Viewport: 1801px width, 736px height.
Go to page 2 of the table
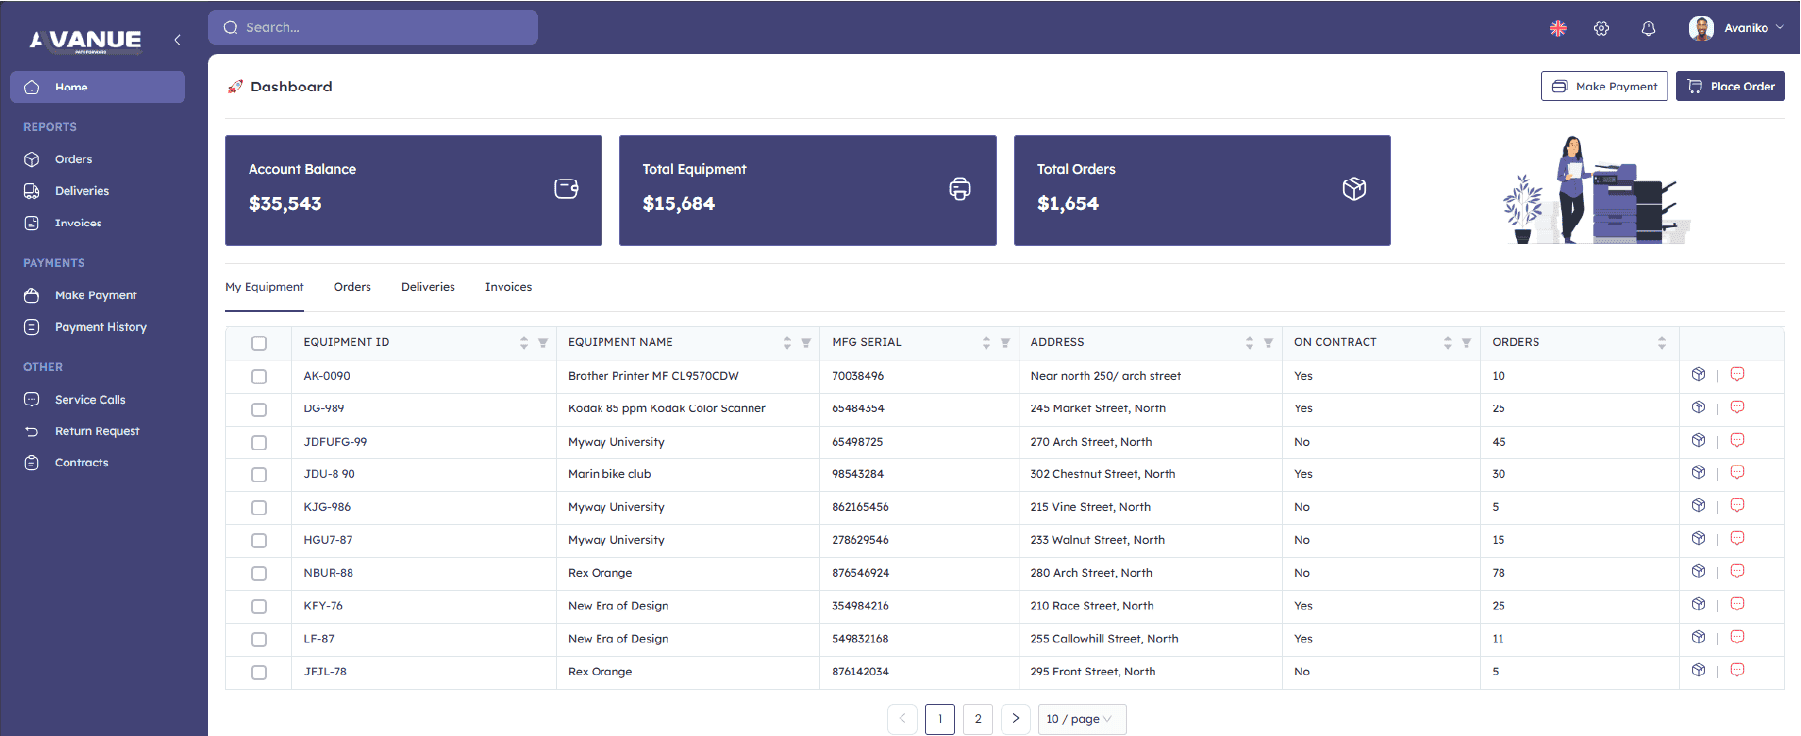(x=978, y=719)
